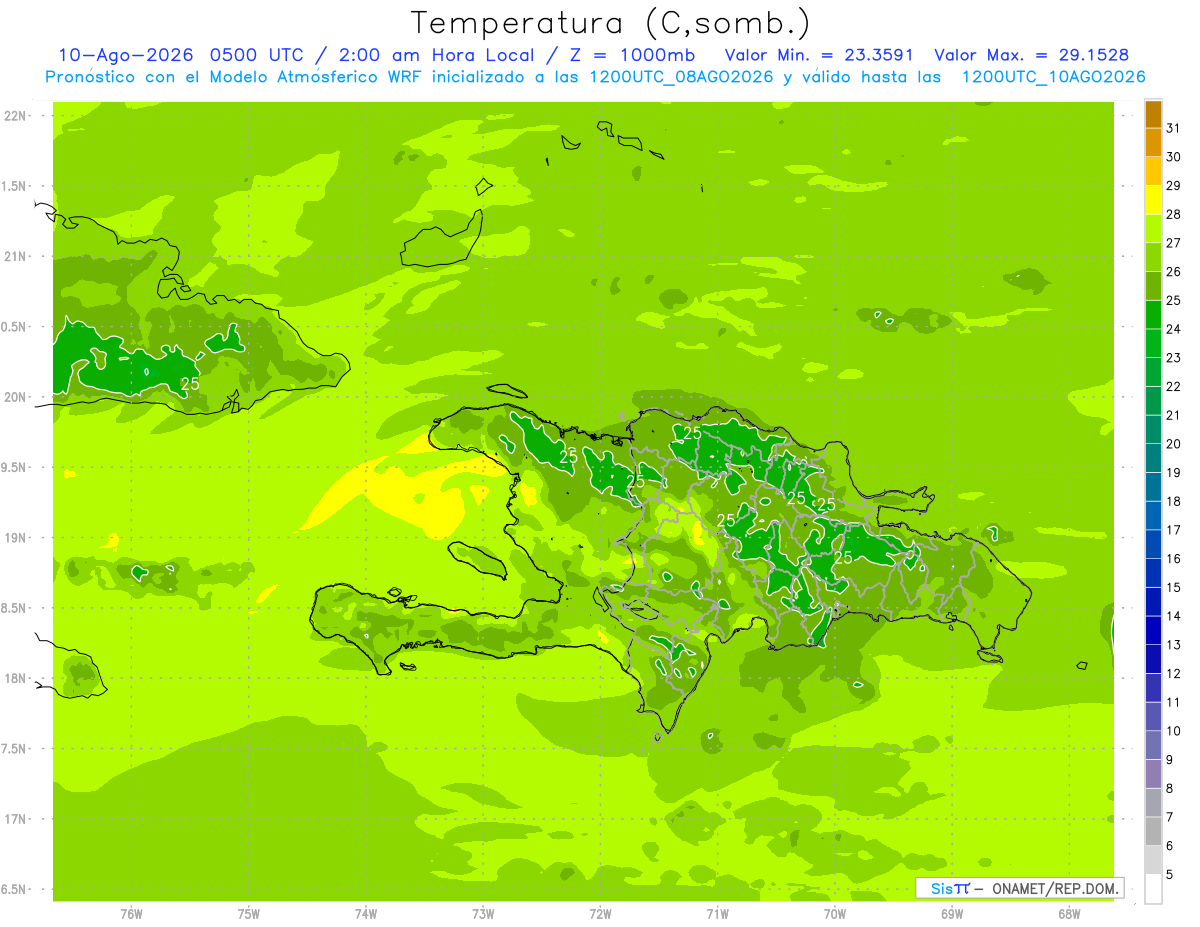The height and width of the screenshot is (927, 1200).
Task: Click the "31" legend value
Action: coord(1174,128)
